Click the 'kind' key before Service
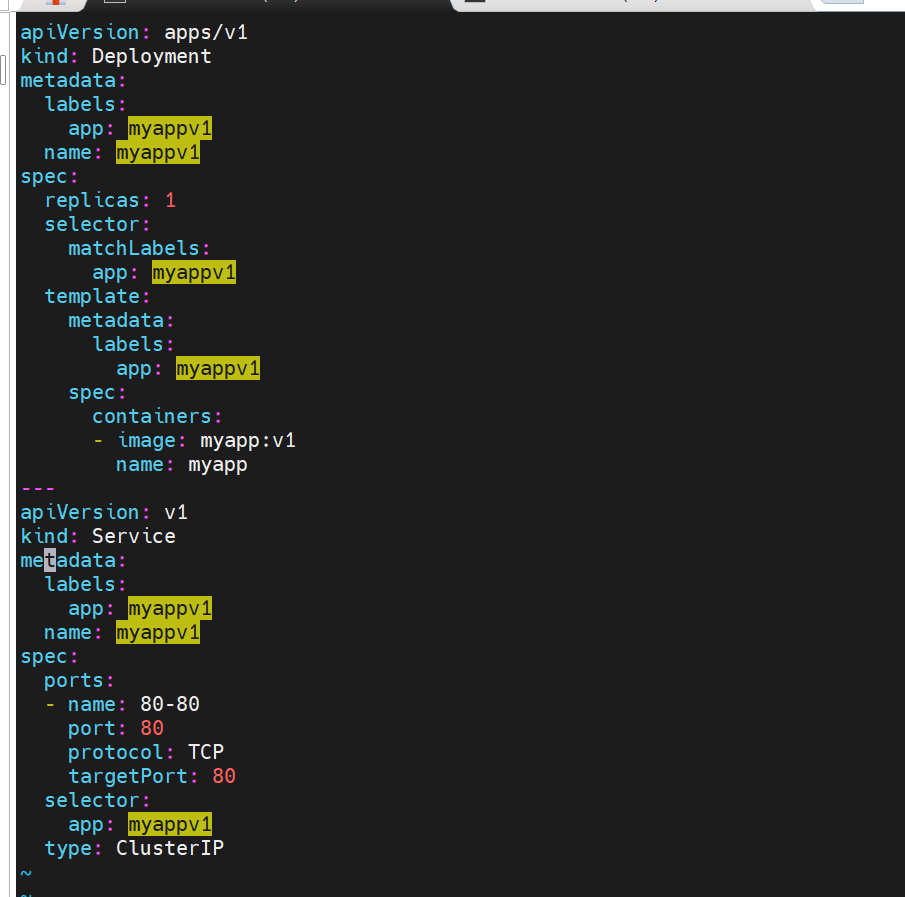 pyautogui.click(x=44, y=536)
